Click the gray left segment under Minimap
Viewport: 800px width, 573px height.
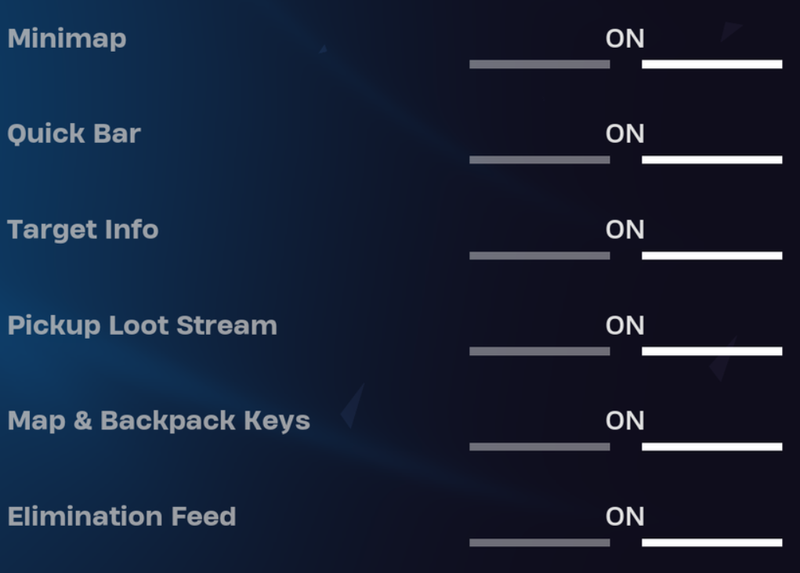[539, 65]
